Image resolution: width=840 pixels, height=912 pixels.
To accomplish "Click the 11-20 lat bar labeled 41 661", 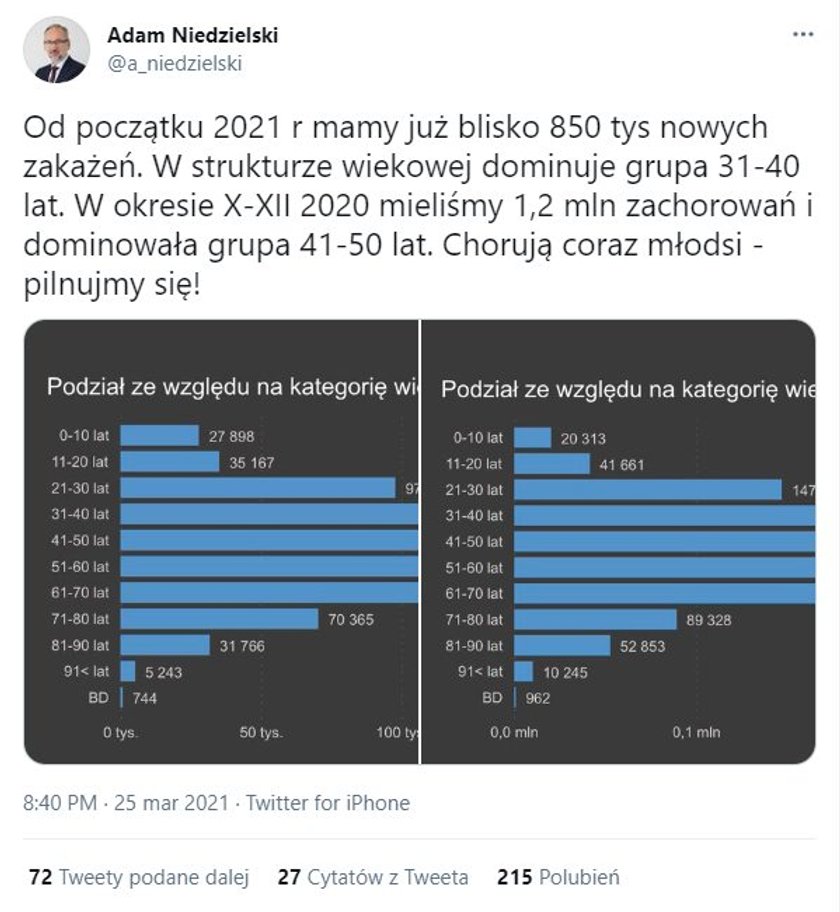I will tap(552, 464).
